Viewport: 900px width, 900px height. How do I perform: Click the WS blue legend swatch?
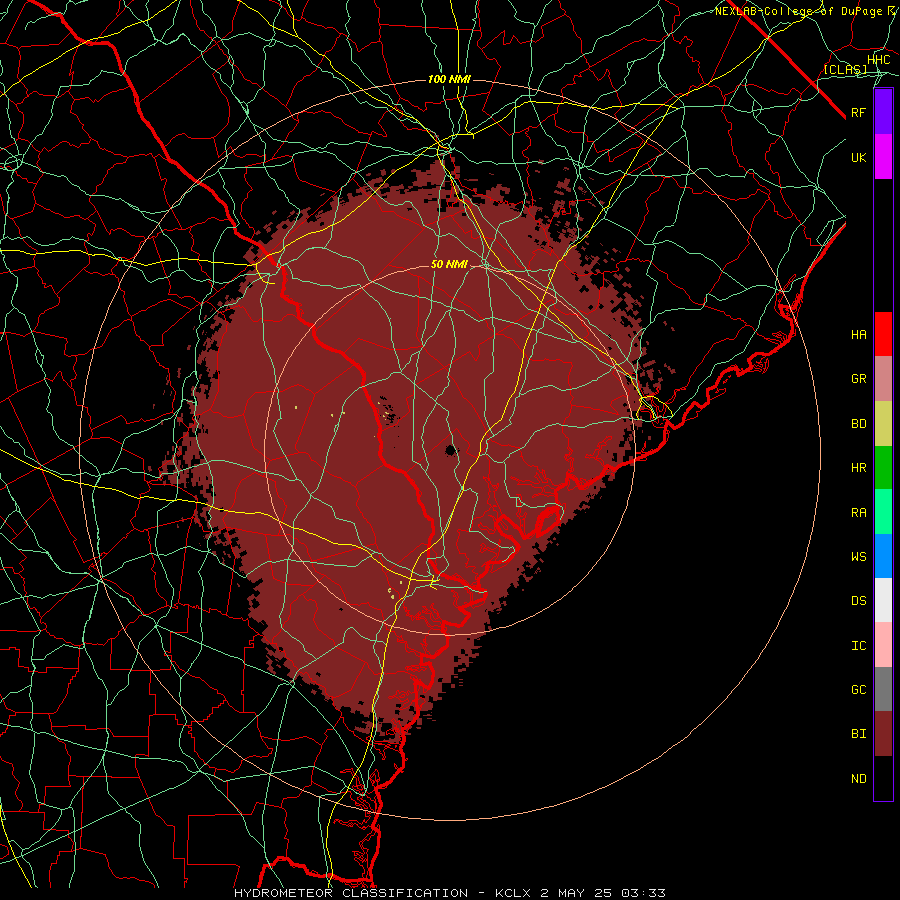point(883,556)
